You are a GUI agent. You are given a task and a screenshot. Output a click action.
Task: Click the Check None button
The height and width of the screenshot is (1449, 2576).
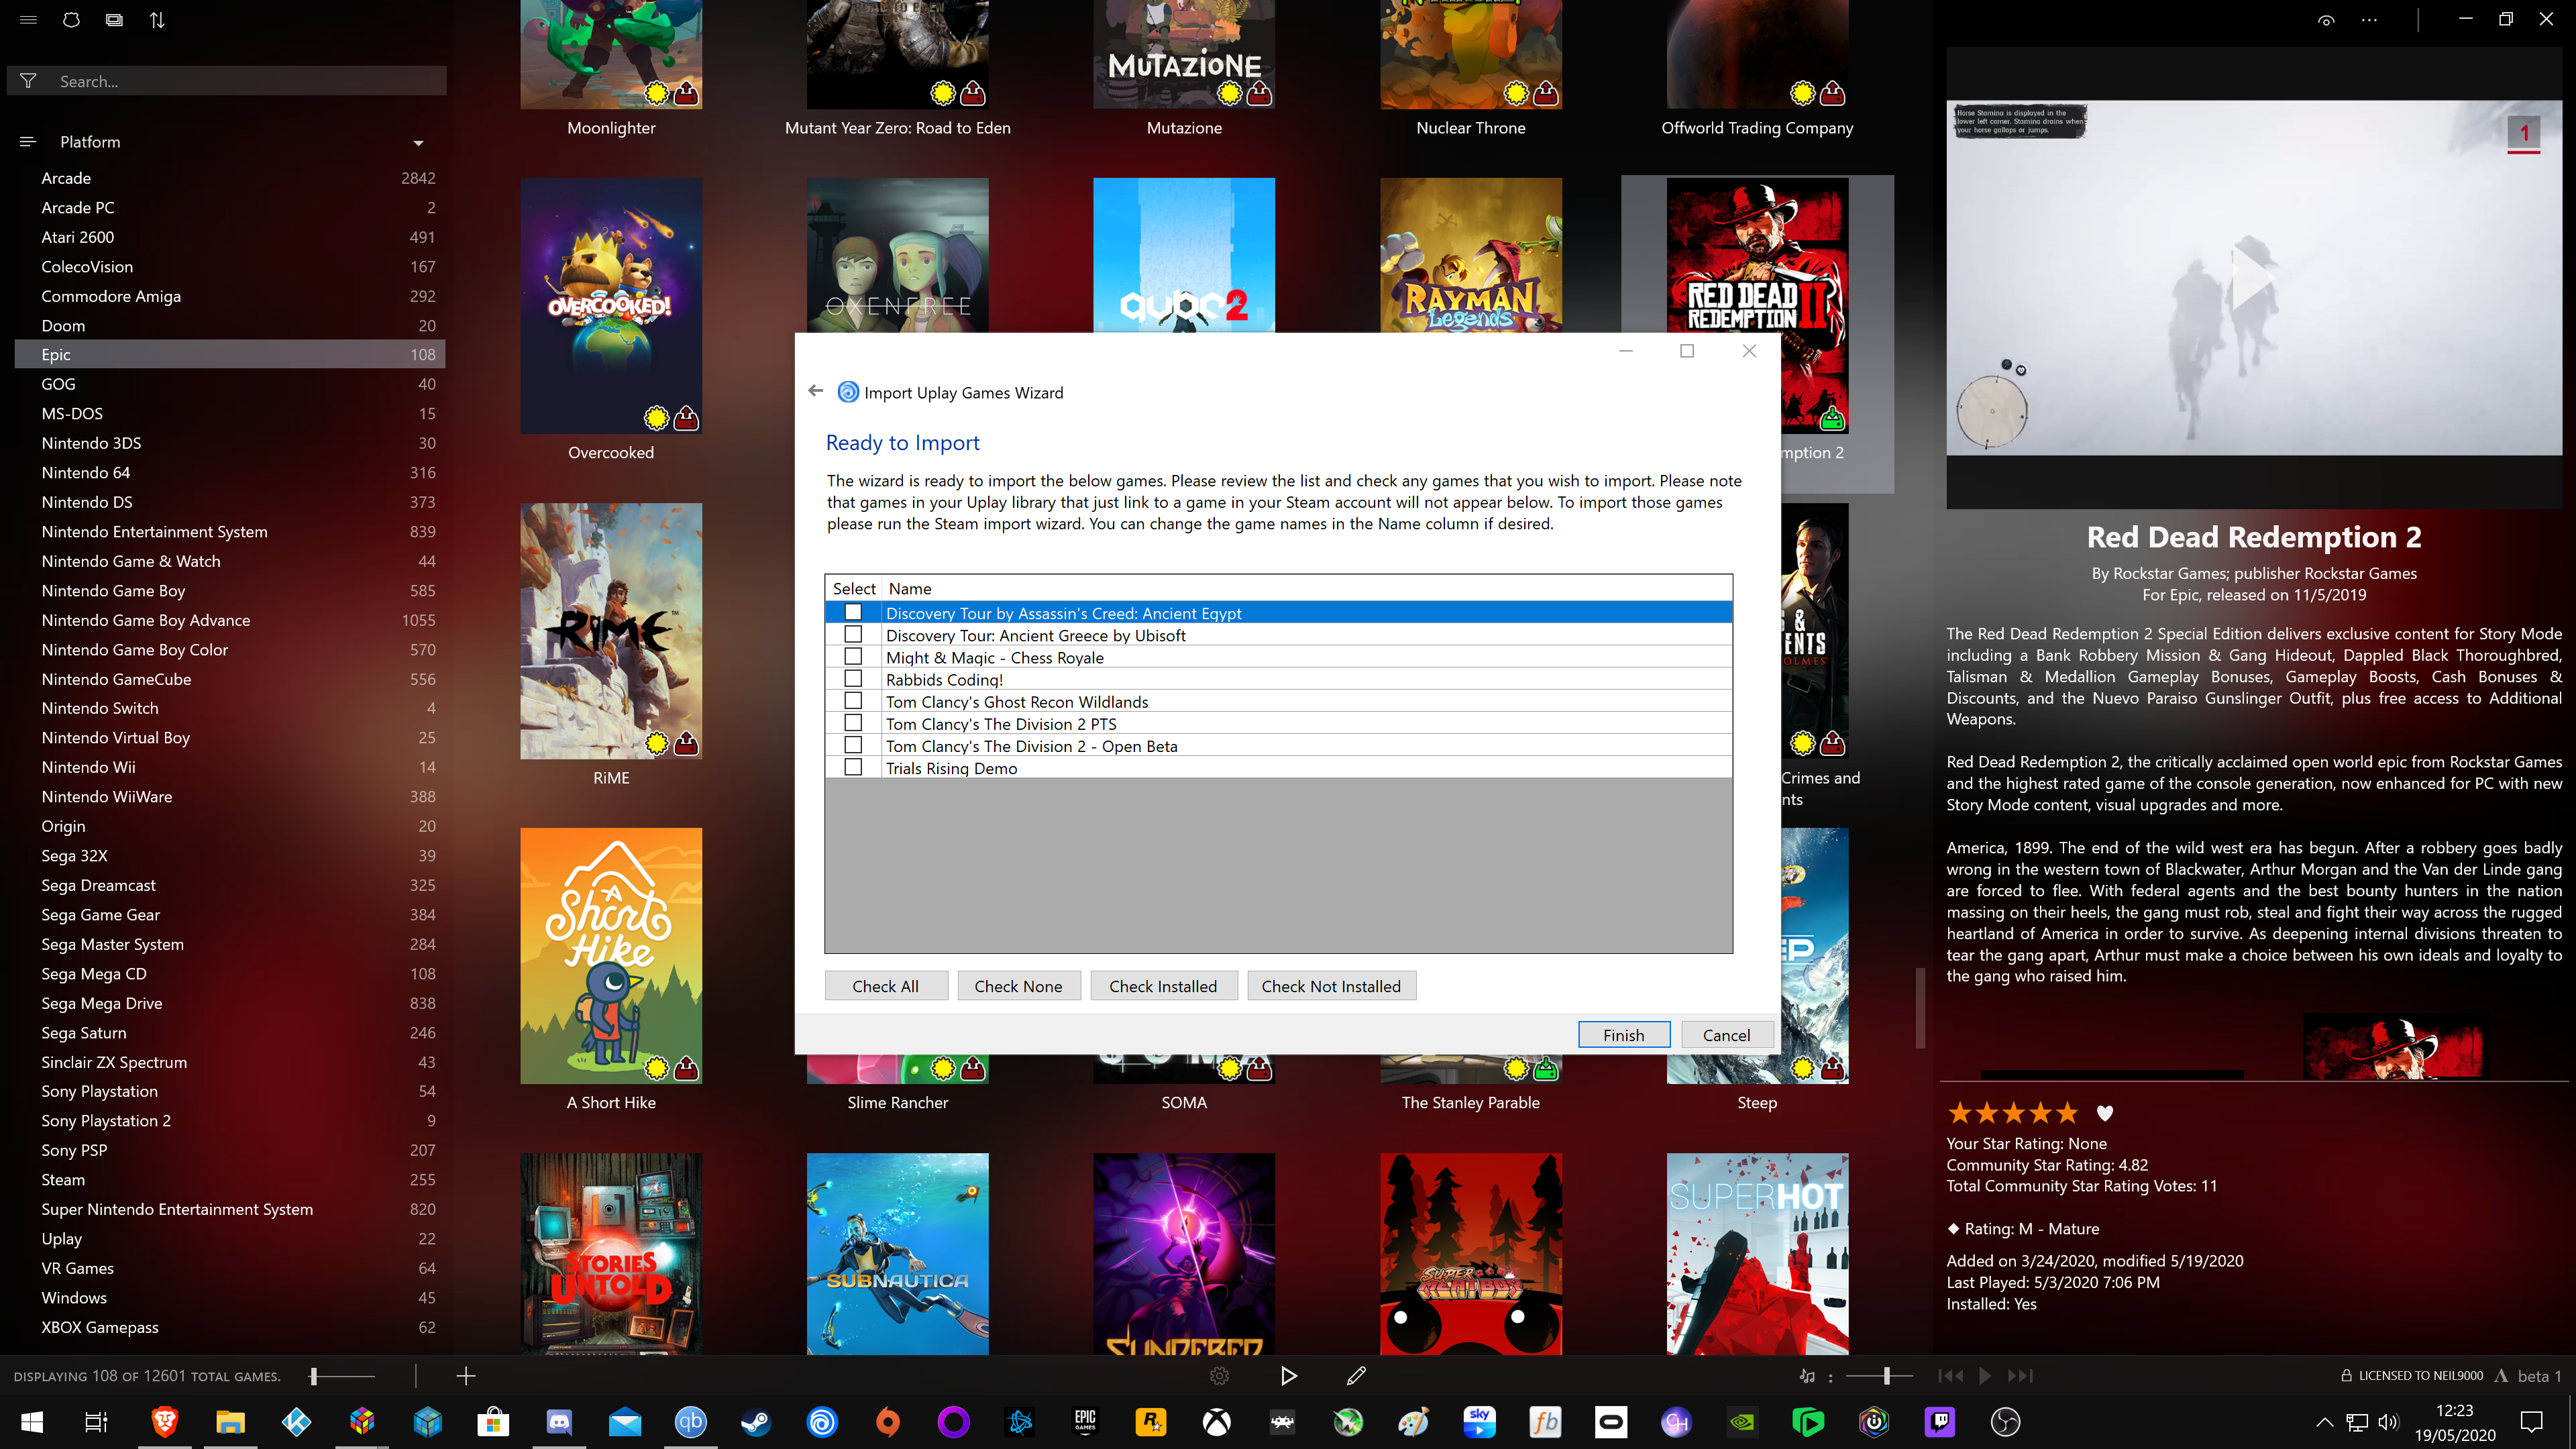click(x=1018, y=986)
